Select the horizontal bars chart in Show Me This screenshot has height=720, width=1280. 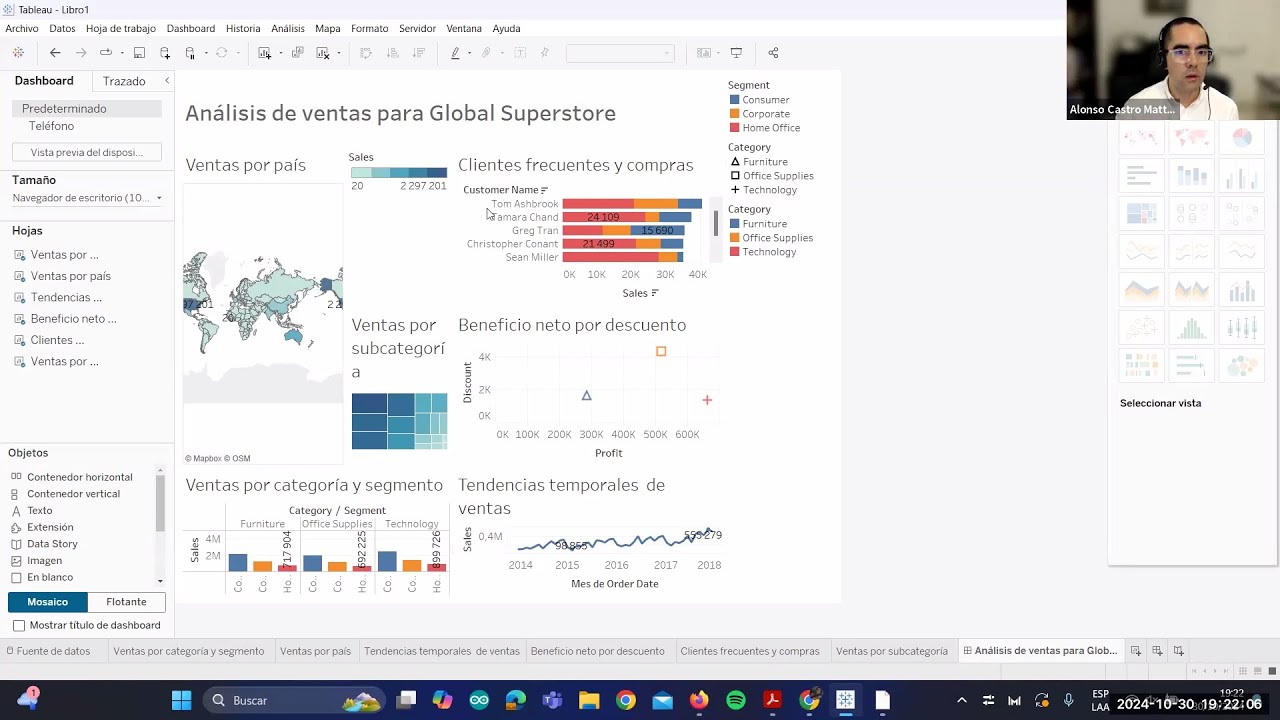(x=1142, y=176)
